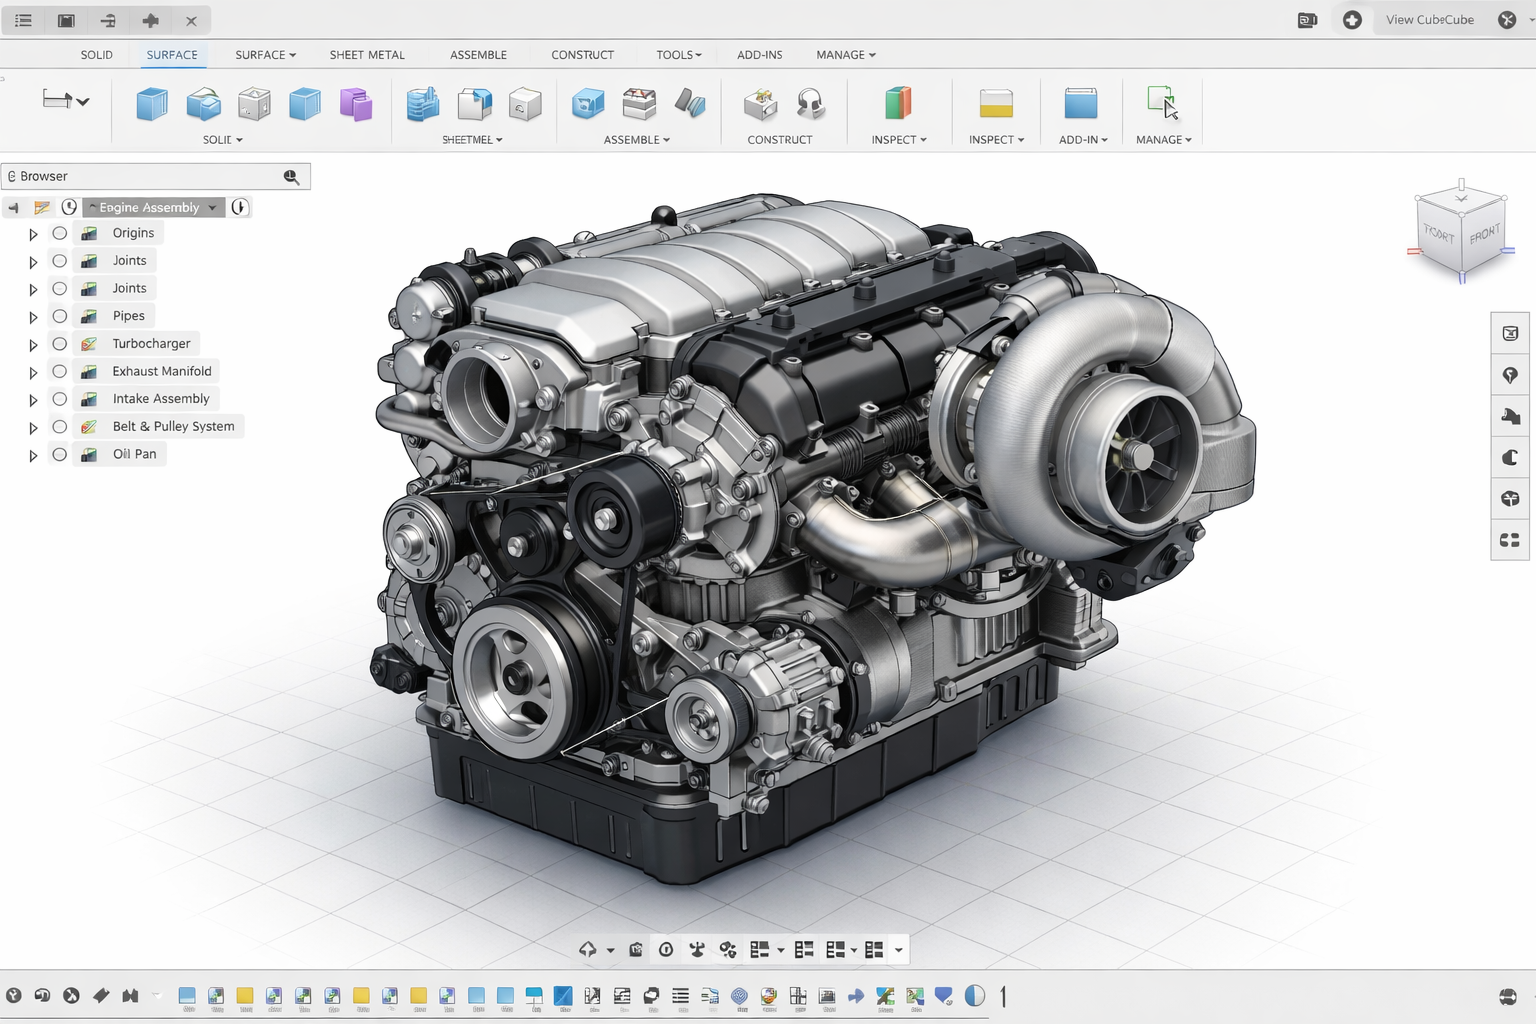Image resolution: width=1536 pixels, height=1024 pixels.
Task: Toggle visibility circle for Belt & Pulley System
Action: 59,426
